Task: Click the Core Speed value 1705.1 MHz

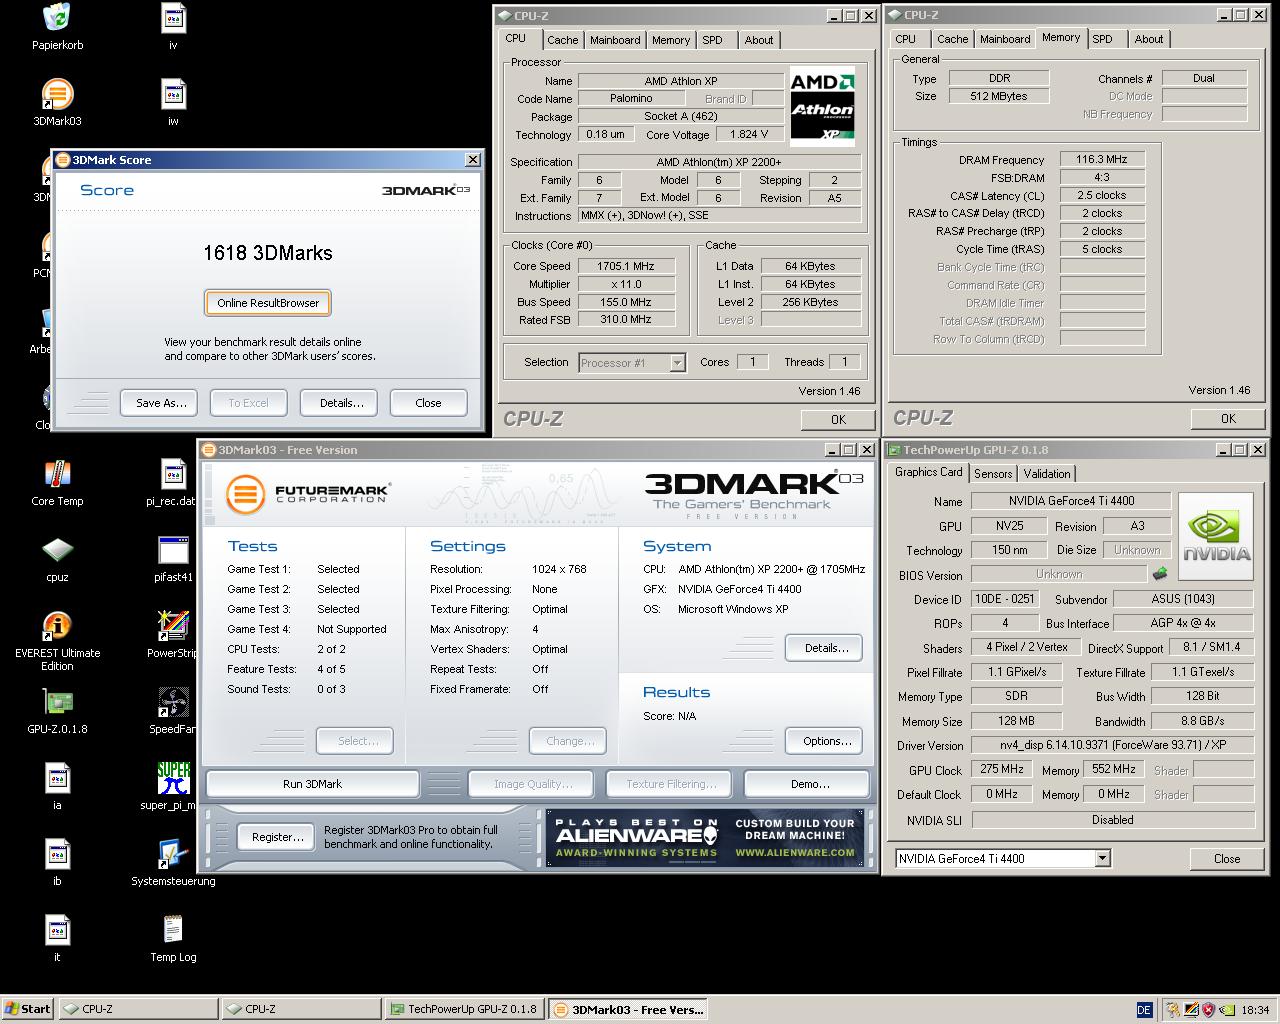Action: (625, 266)
